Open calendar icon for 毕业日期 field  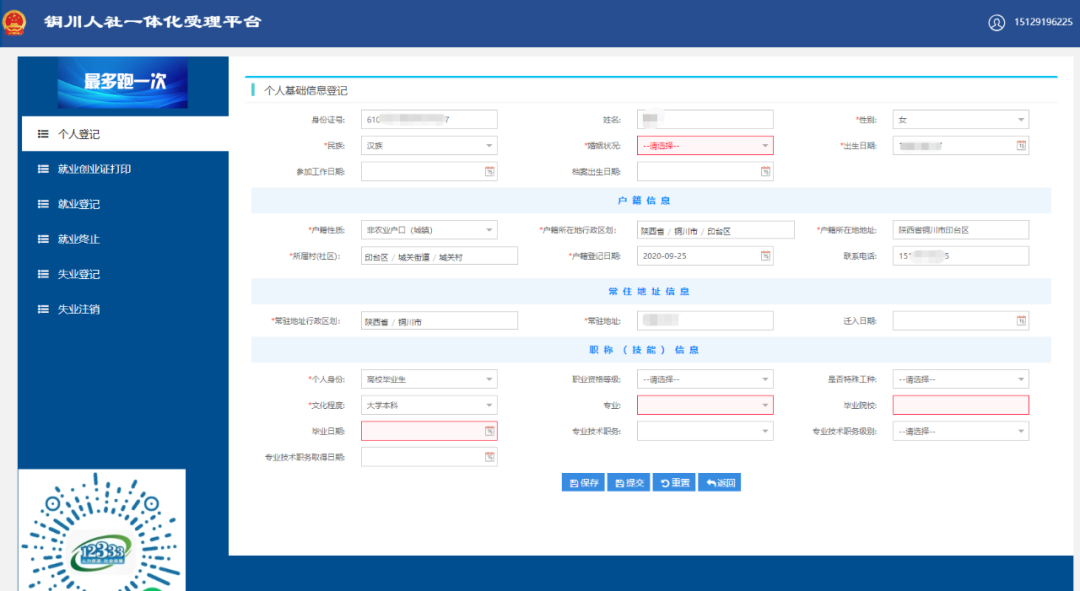[x=489, y=431]
